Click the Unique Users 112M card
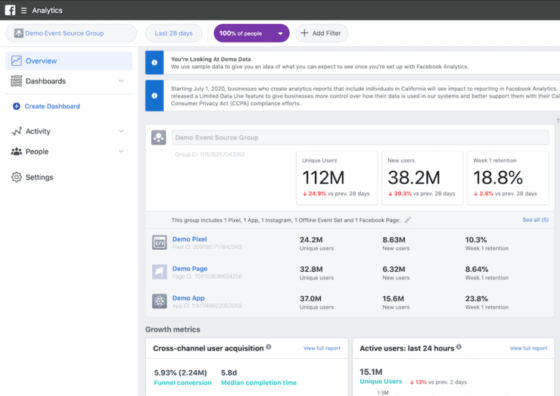The image size is (560, 396). point(337,178)
